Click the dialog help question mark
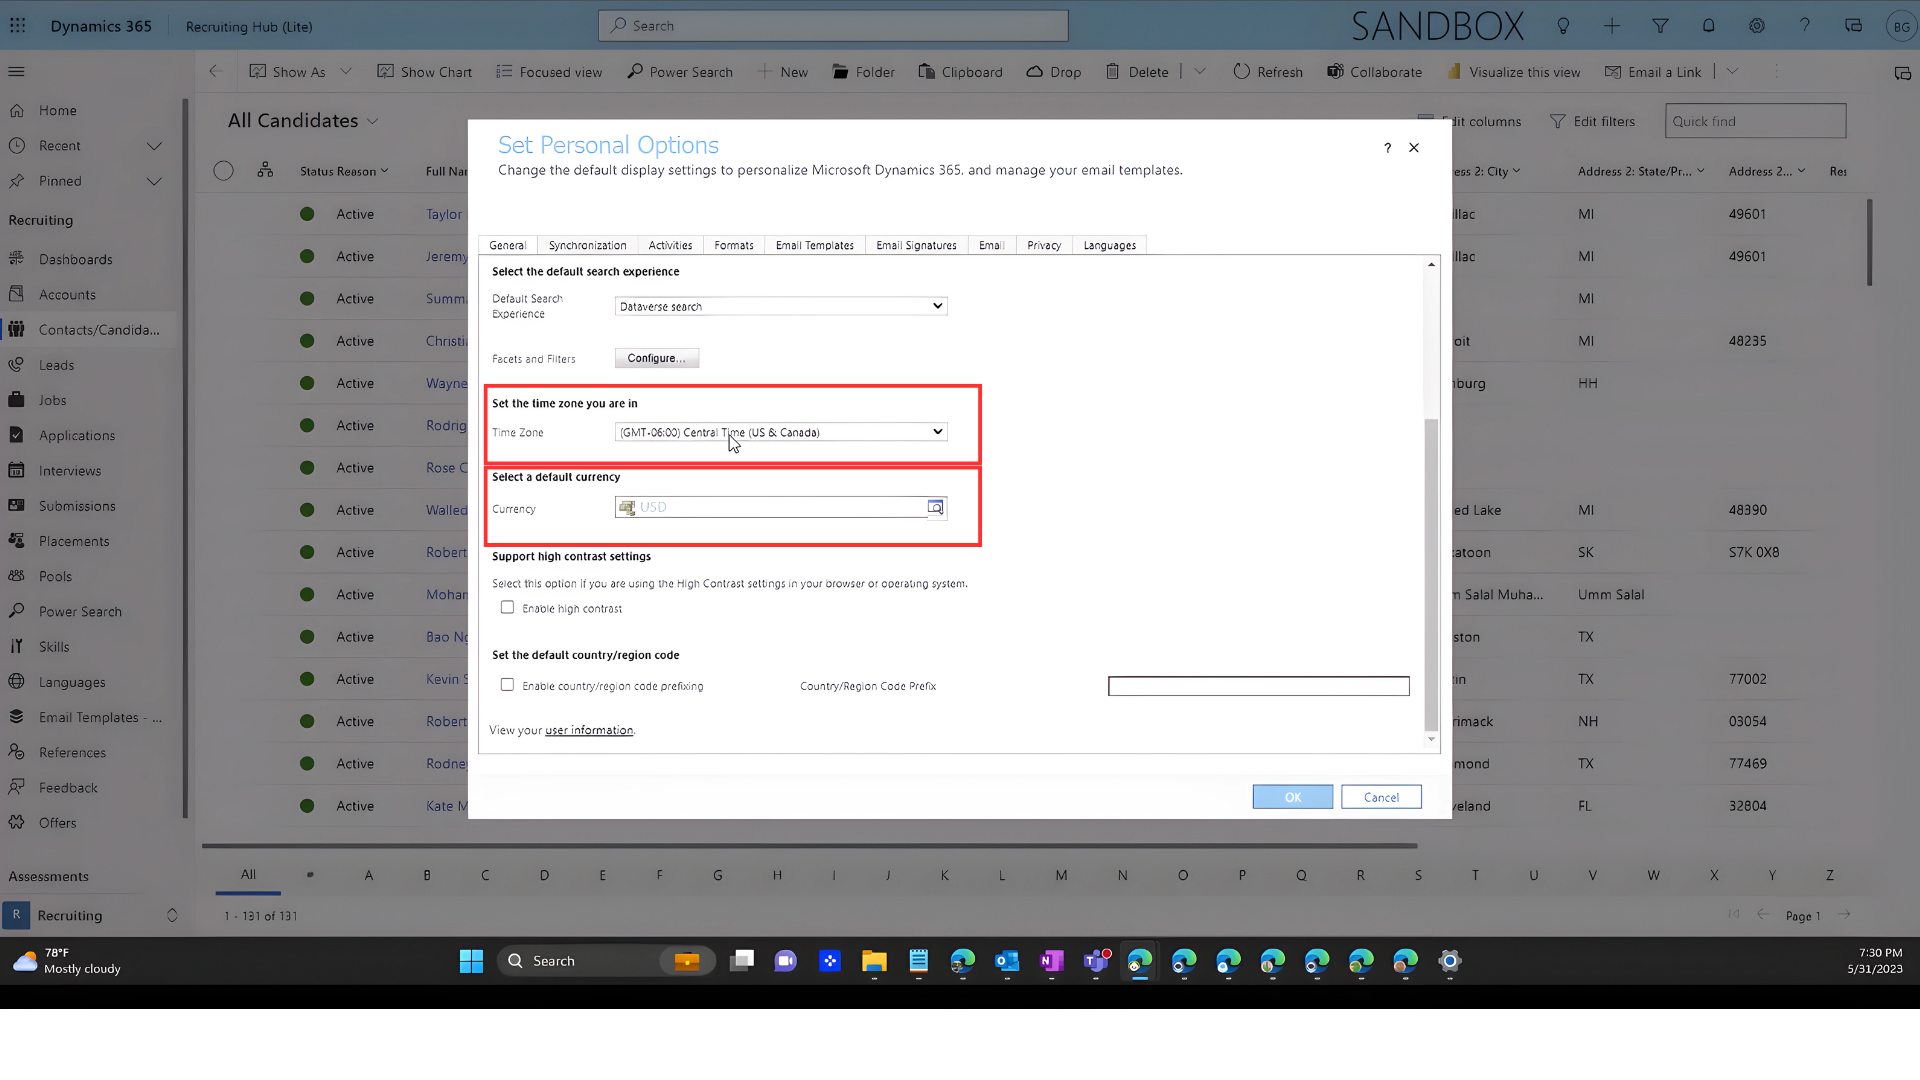The width and height of the screenshot is (1920, 1080). [1387, 148]
